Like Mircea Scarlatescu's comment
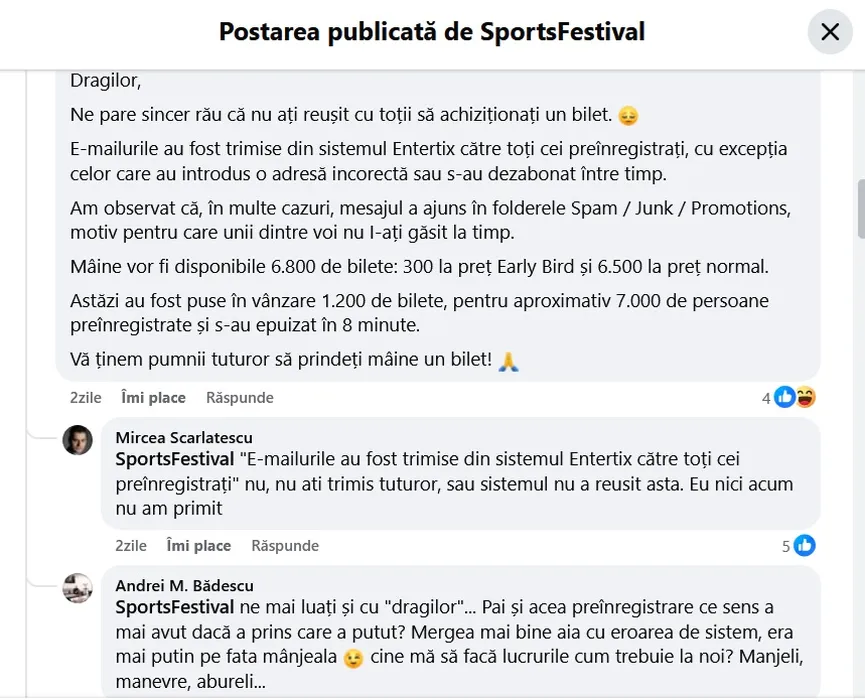The height and width of the screenshot is (700, 865). [x=198, y=546]
